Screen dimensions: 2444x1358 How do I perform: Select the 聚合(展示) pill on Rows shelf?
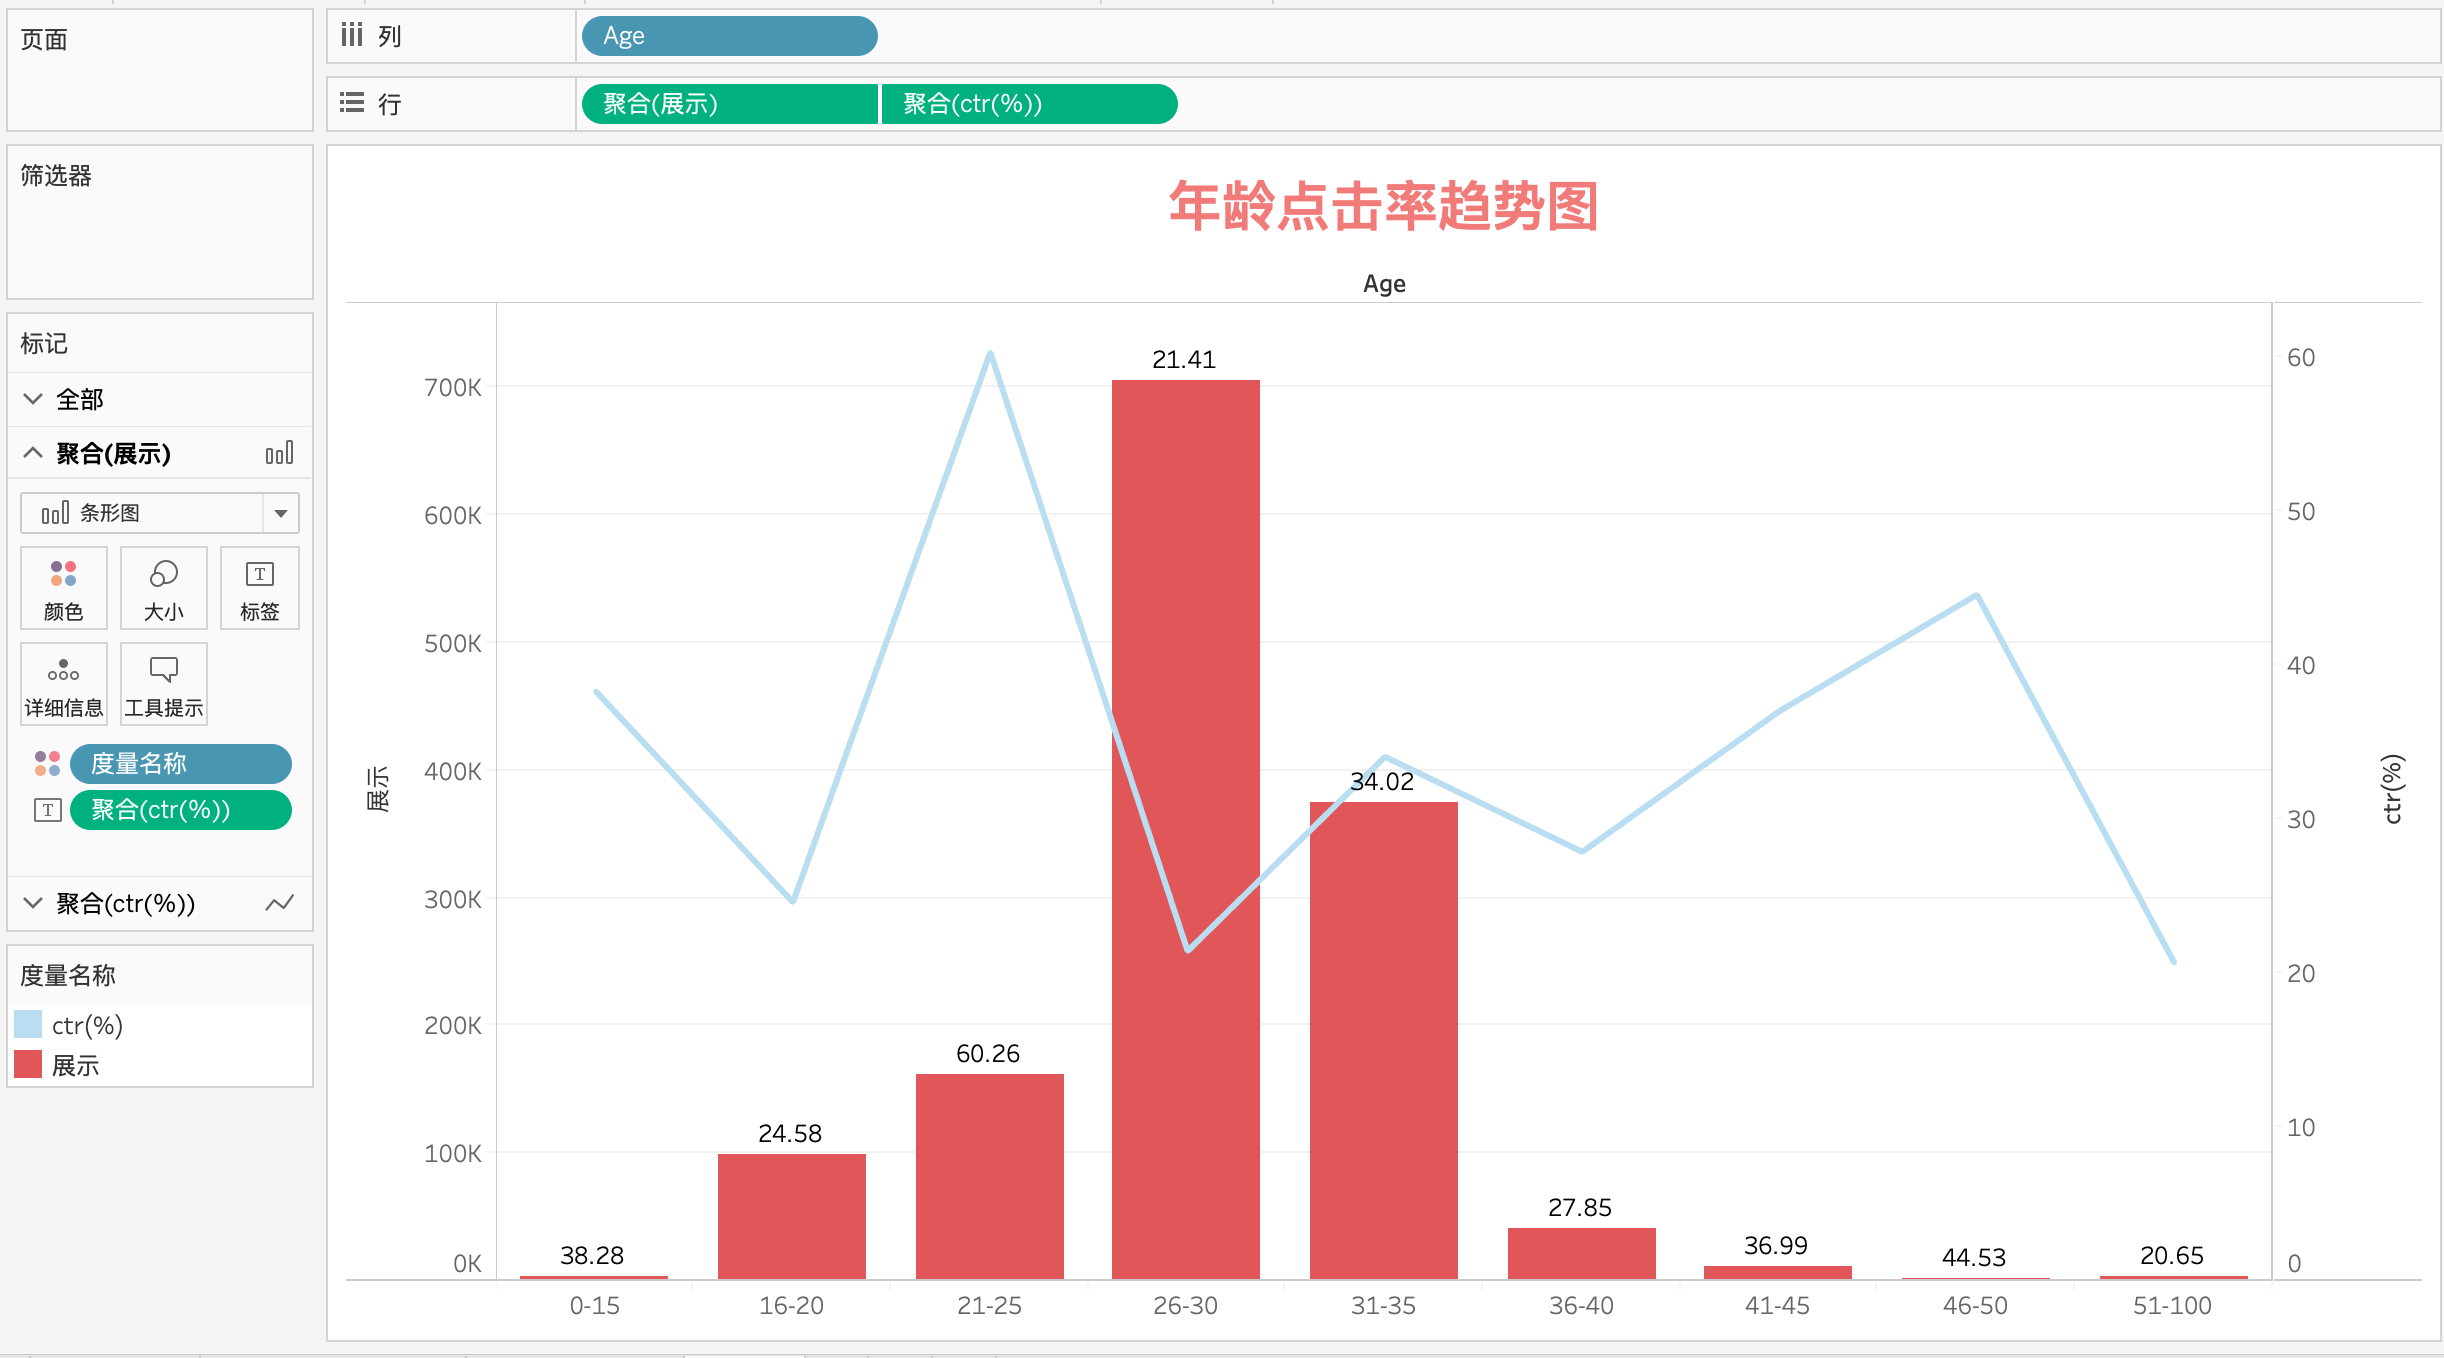[730, 104]
